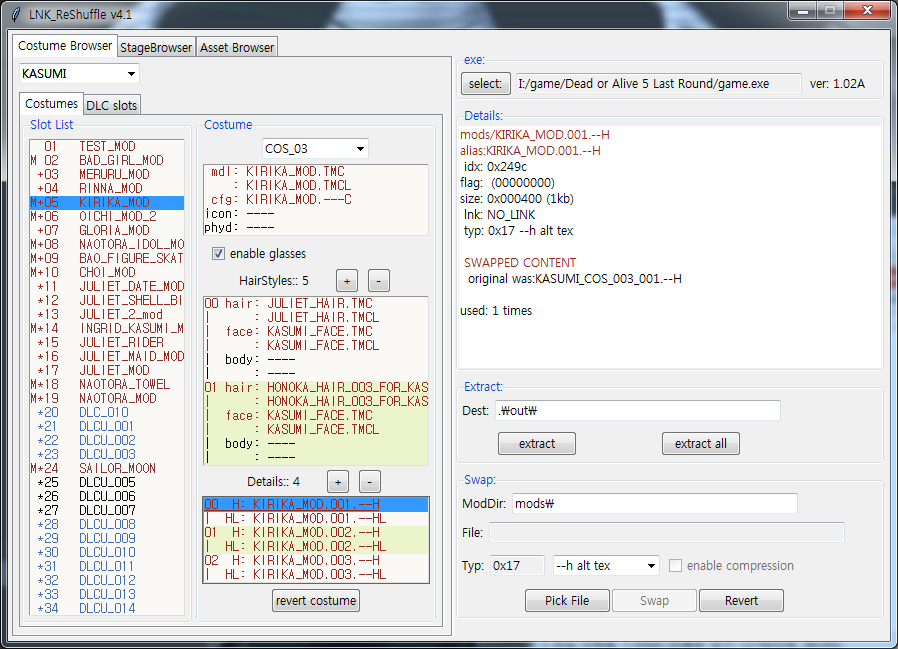Expand the COS_03 costume dropdown
Image resolution: width=898 pixels, height=649 pixels.
315,149
